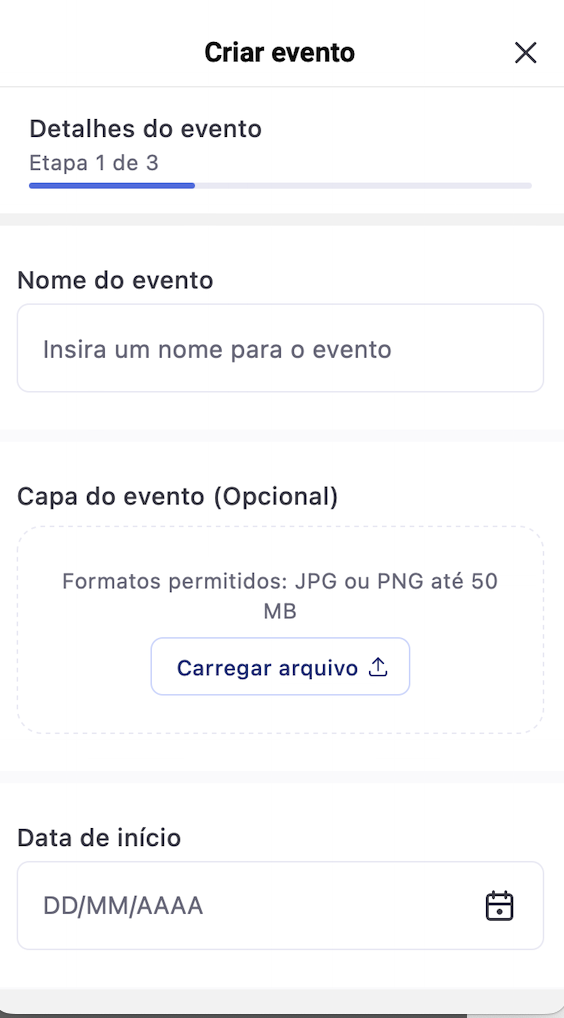Click the Criar evento dialog title
This screenshot has width=564, height=1018.
pyautogui.click(x=280, y=53)
